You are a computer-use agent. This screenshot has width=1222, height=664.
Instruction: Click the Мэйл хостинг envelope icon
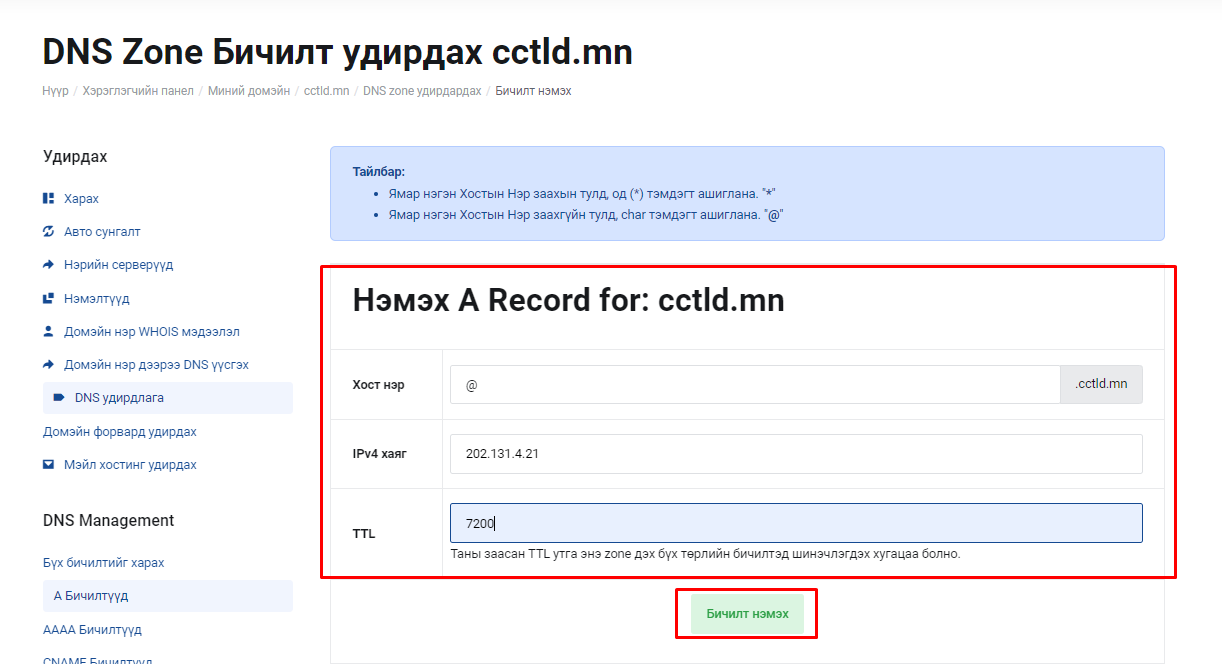click(x=48, y=465)
